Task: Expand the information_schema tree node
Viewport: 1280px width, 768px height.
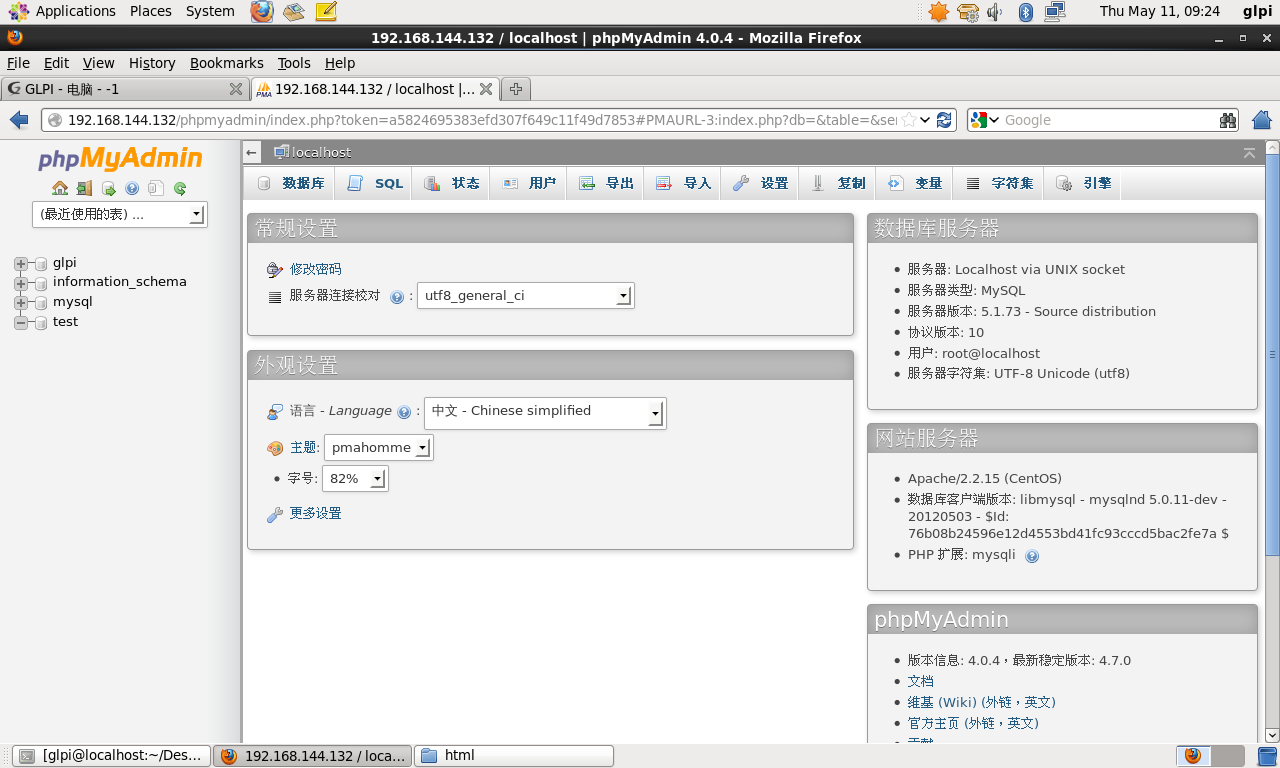Action: click(21, 283)
